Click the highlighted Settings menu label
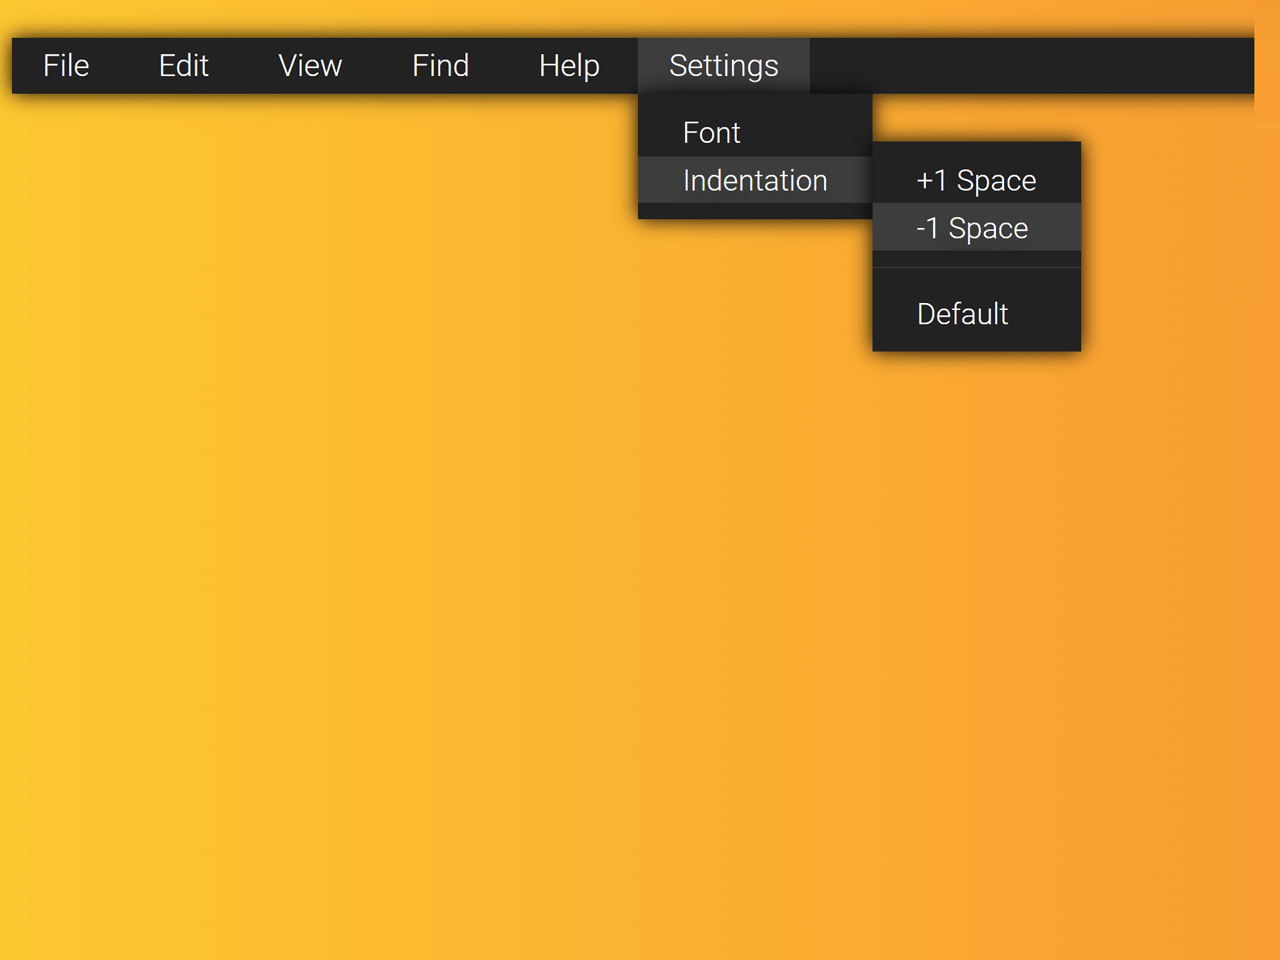Image resolution: width=1280 pixels, height=960 pixels. tap(723, 65)
